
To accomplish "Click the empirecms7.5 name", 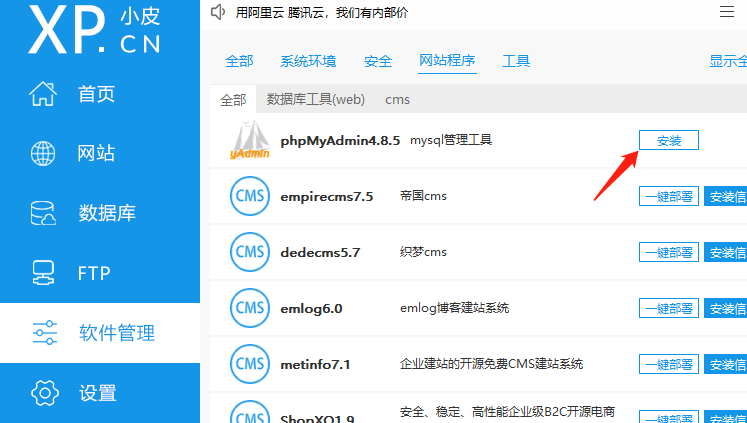I will coord(327,197).
